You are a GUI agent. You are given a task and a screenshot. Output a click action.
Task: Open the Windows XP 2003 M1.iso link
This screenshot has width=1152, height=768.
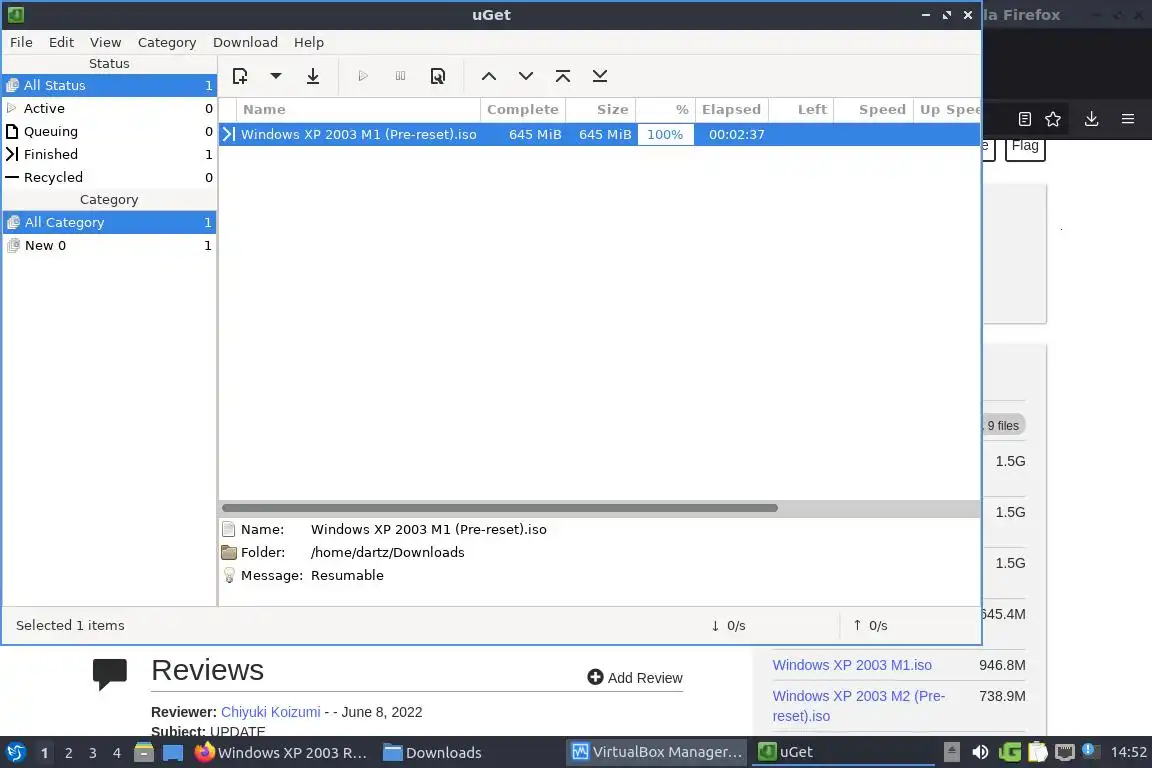point(852,665)
